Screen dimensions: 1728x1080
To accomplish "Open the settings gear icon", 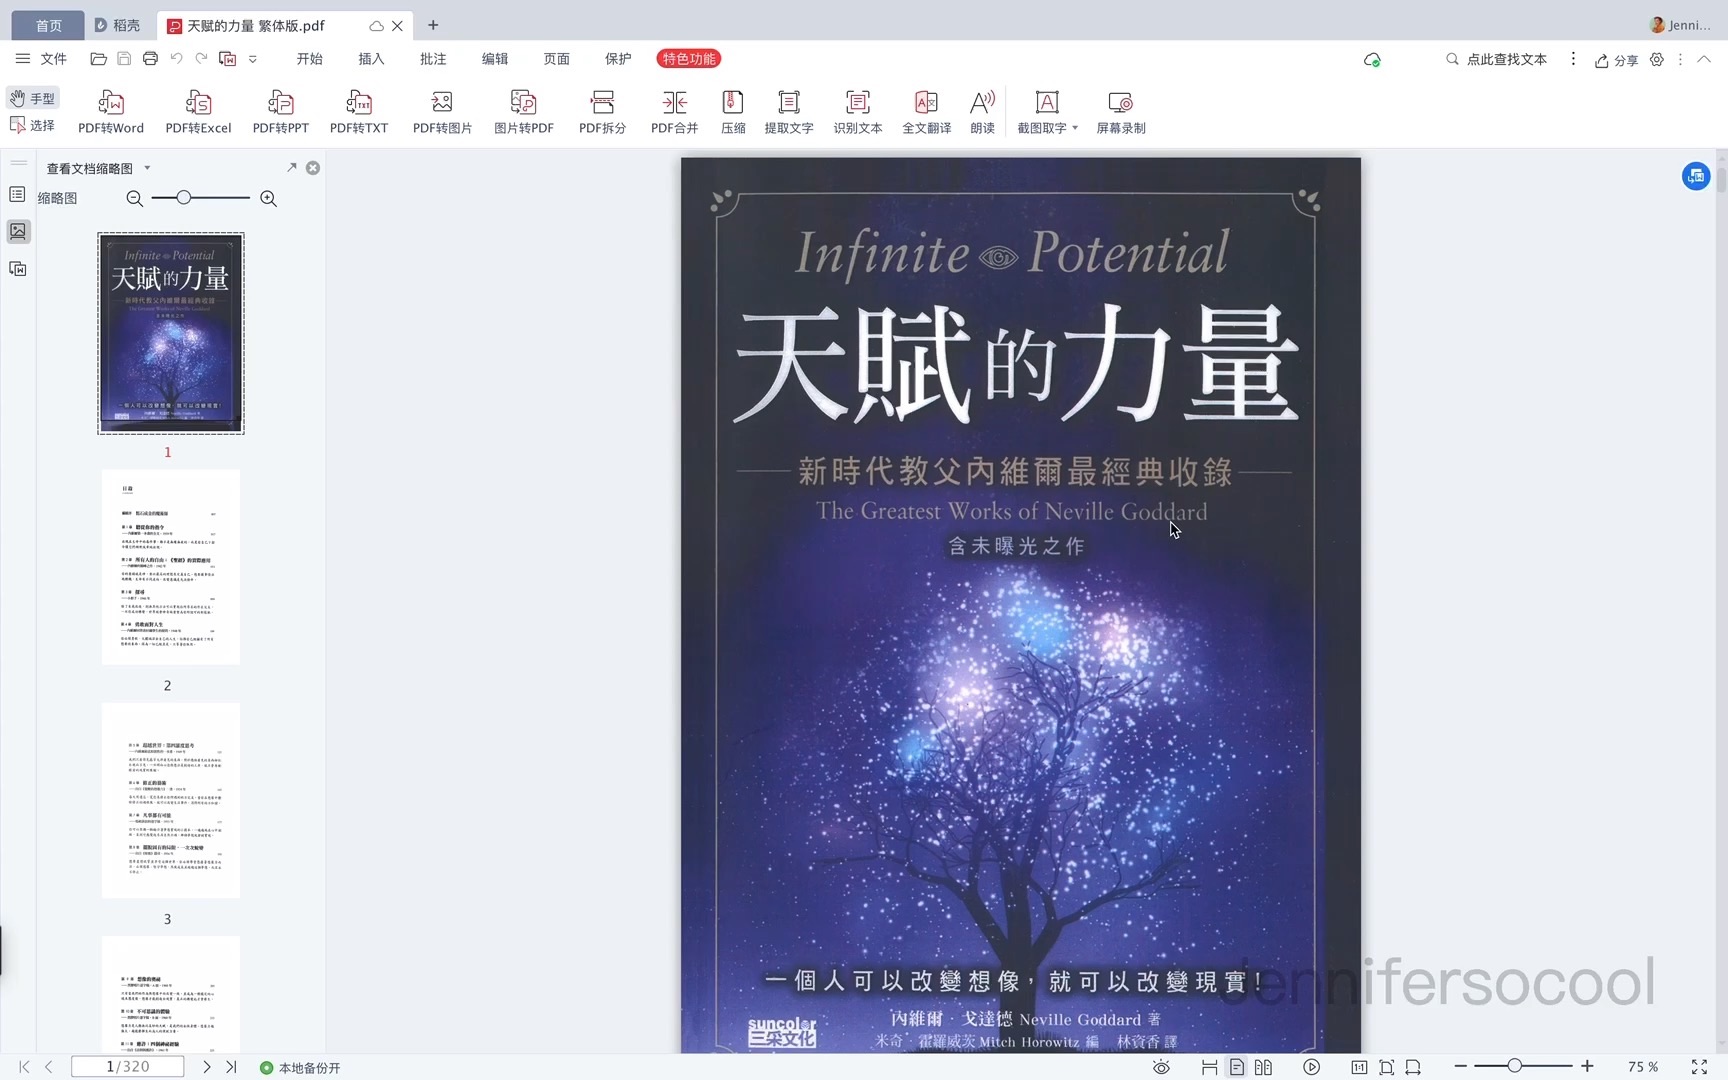I will tap(1657, 60).
